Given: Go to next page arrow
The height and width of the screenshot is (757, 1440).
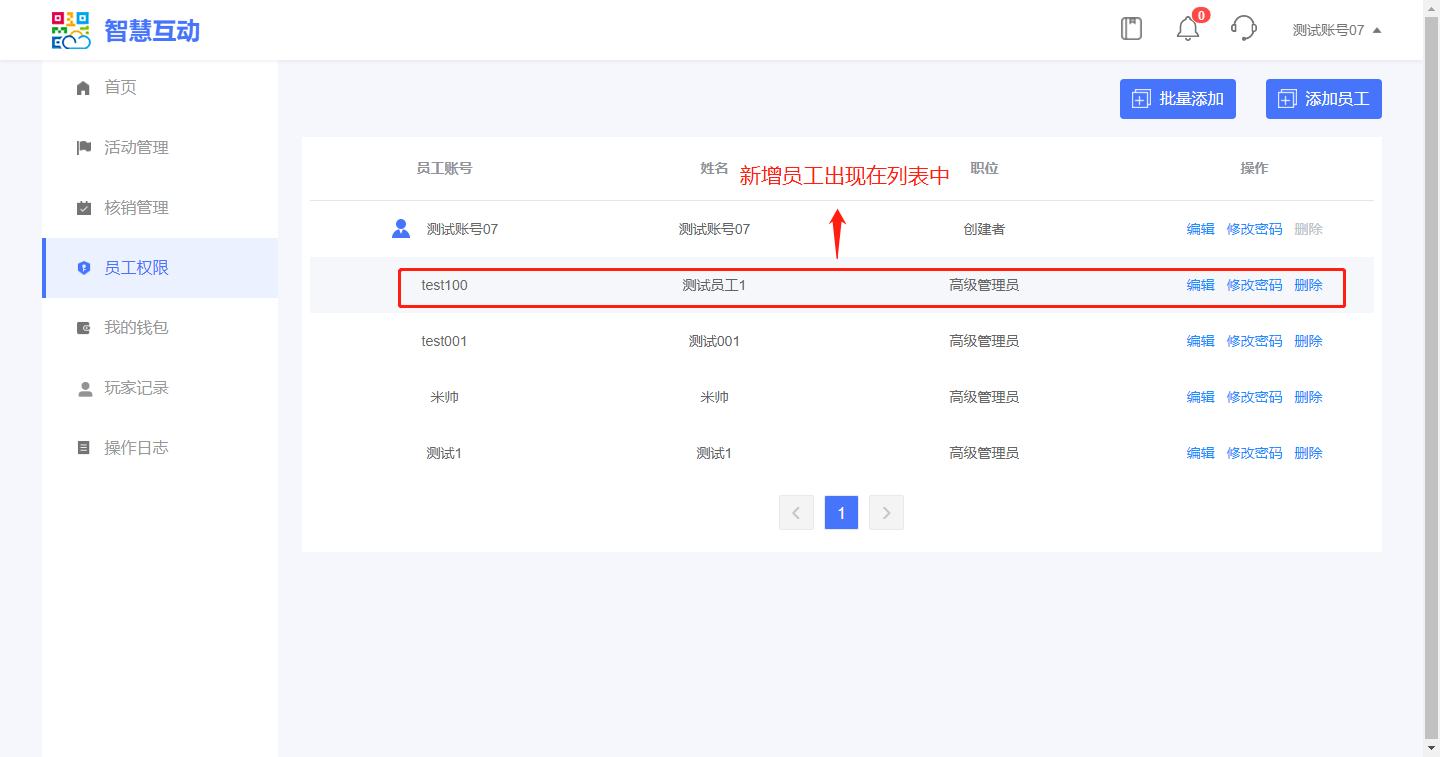Looking at the screenshot, I should click(886, 513).
